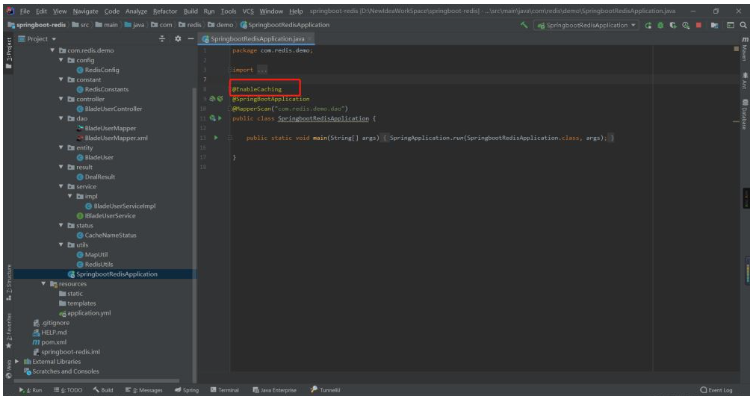Select CacheNameStatus in tree
The height and width of the screenshot is (396, 751).
106,235
